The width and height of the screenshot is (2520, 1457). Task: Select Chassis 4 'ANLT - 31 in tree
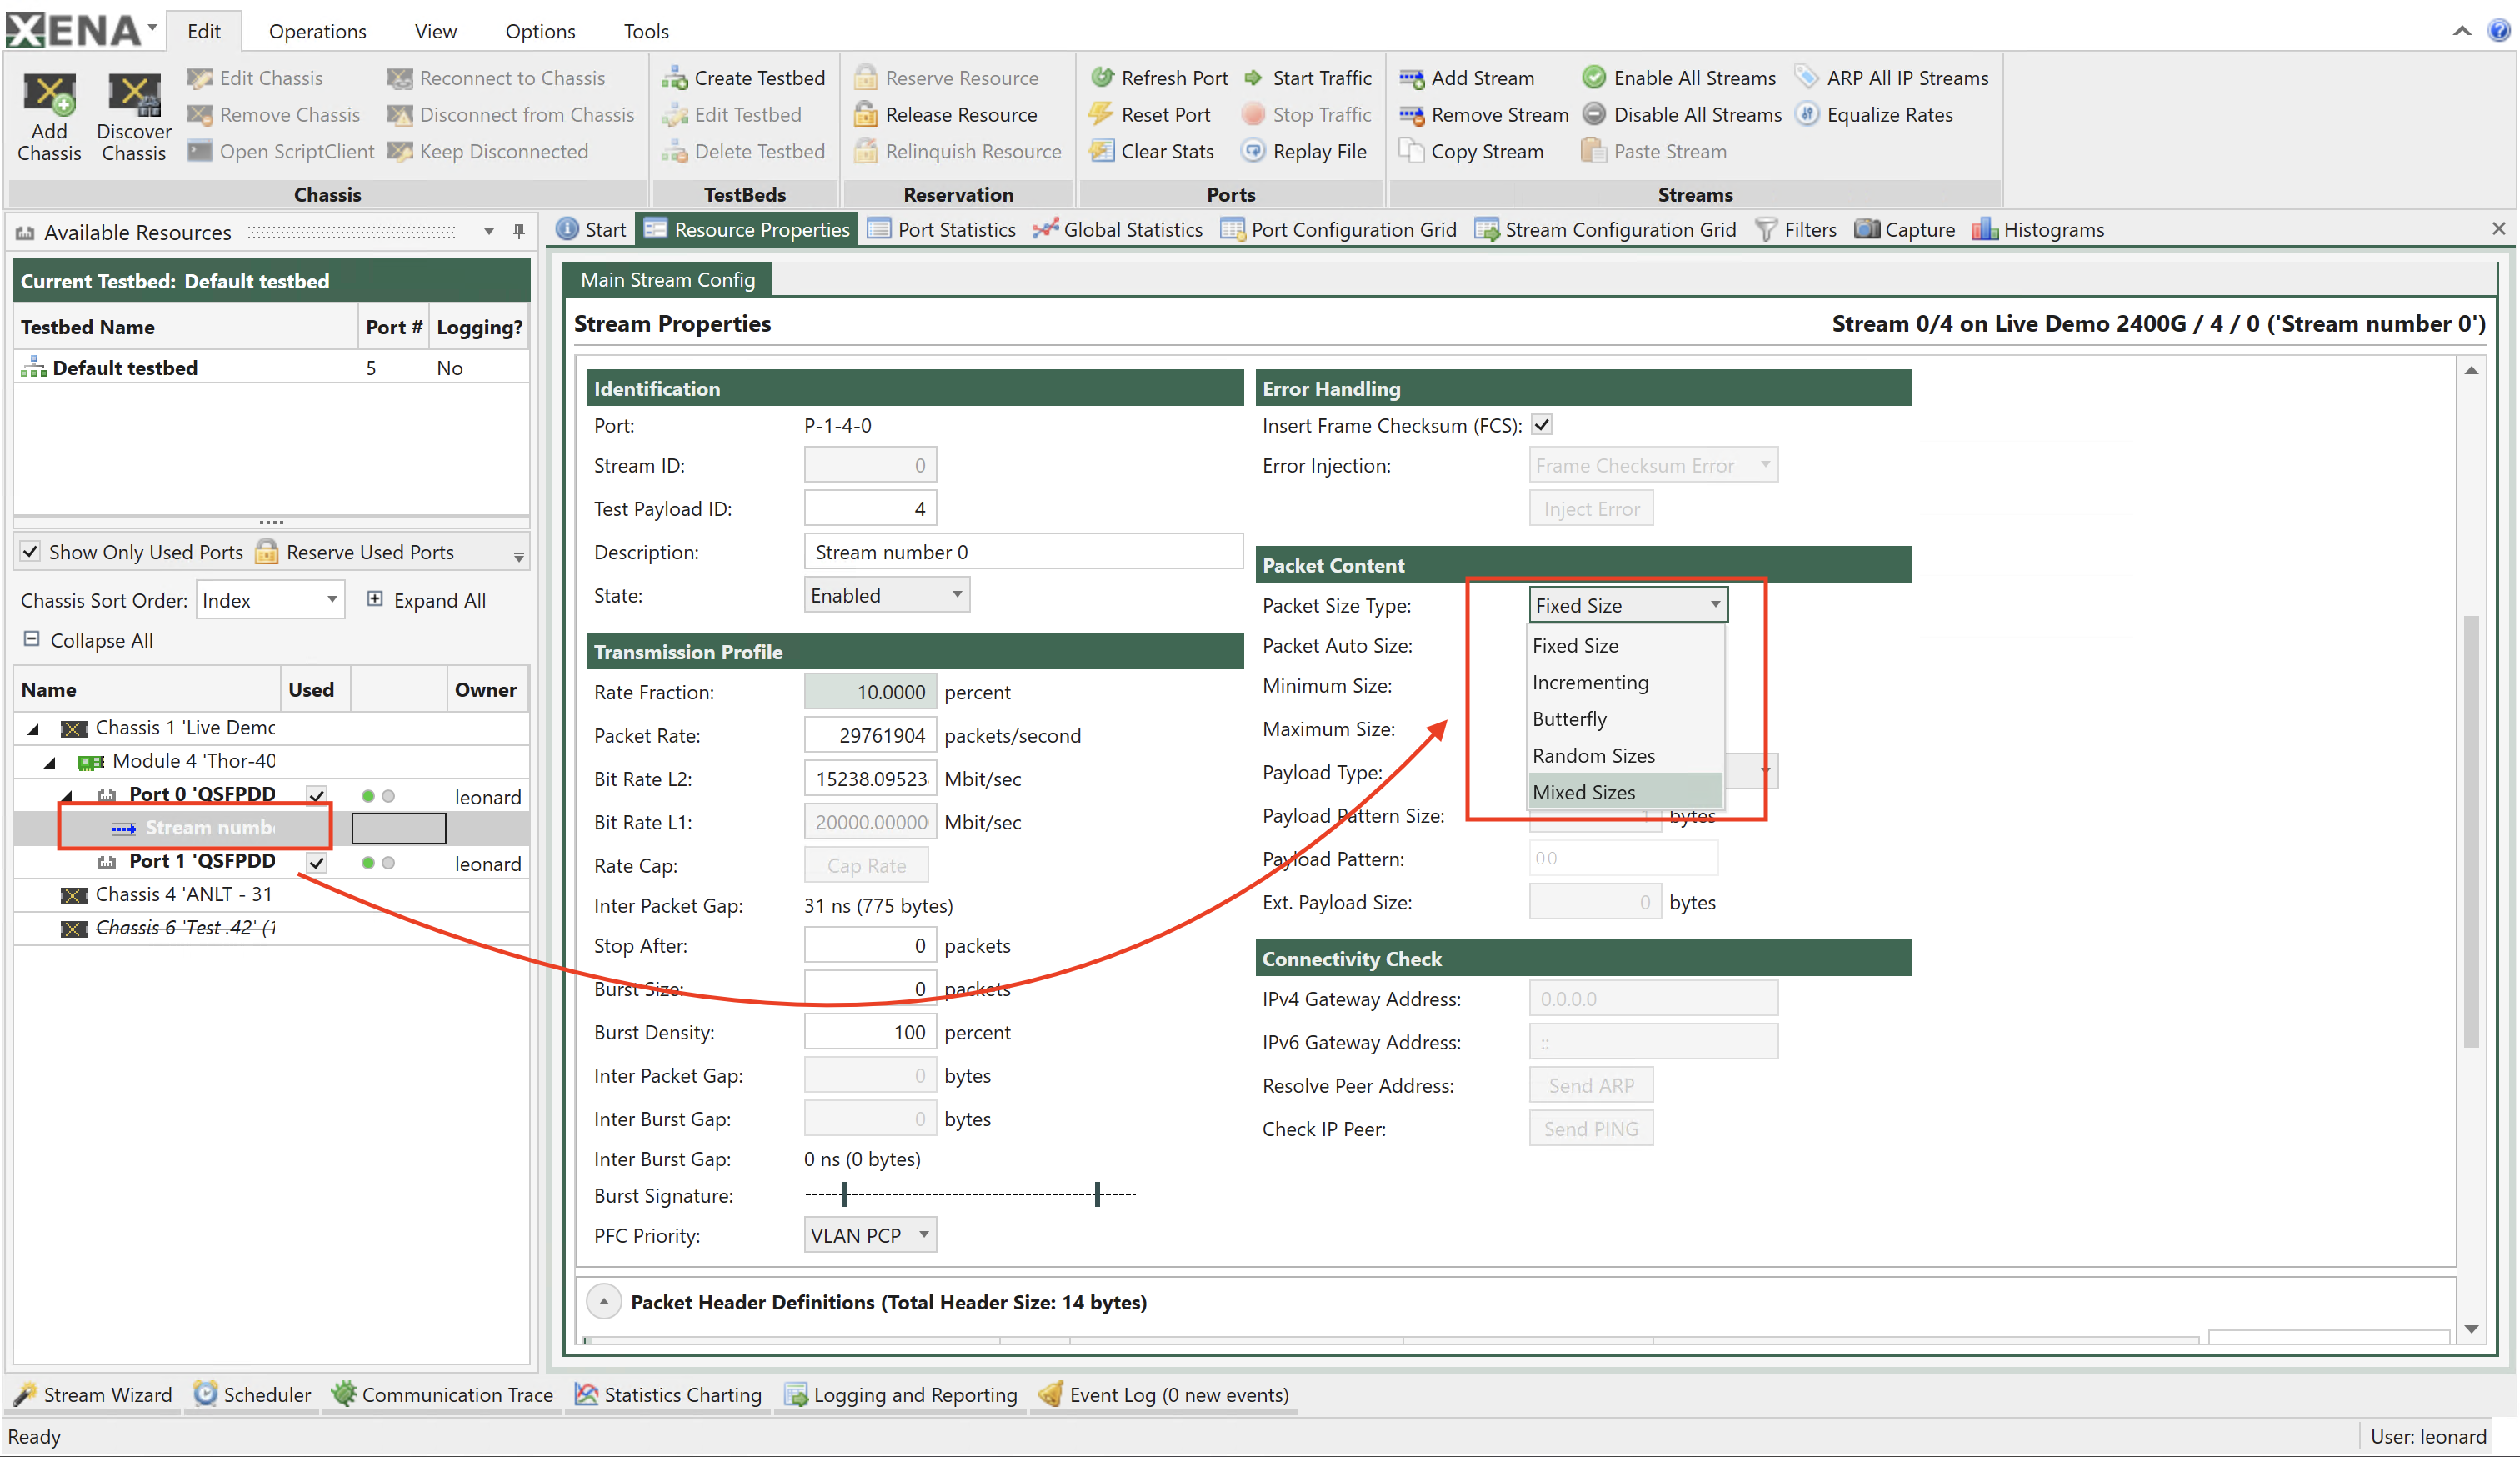pos(184,895)
